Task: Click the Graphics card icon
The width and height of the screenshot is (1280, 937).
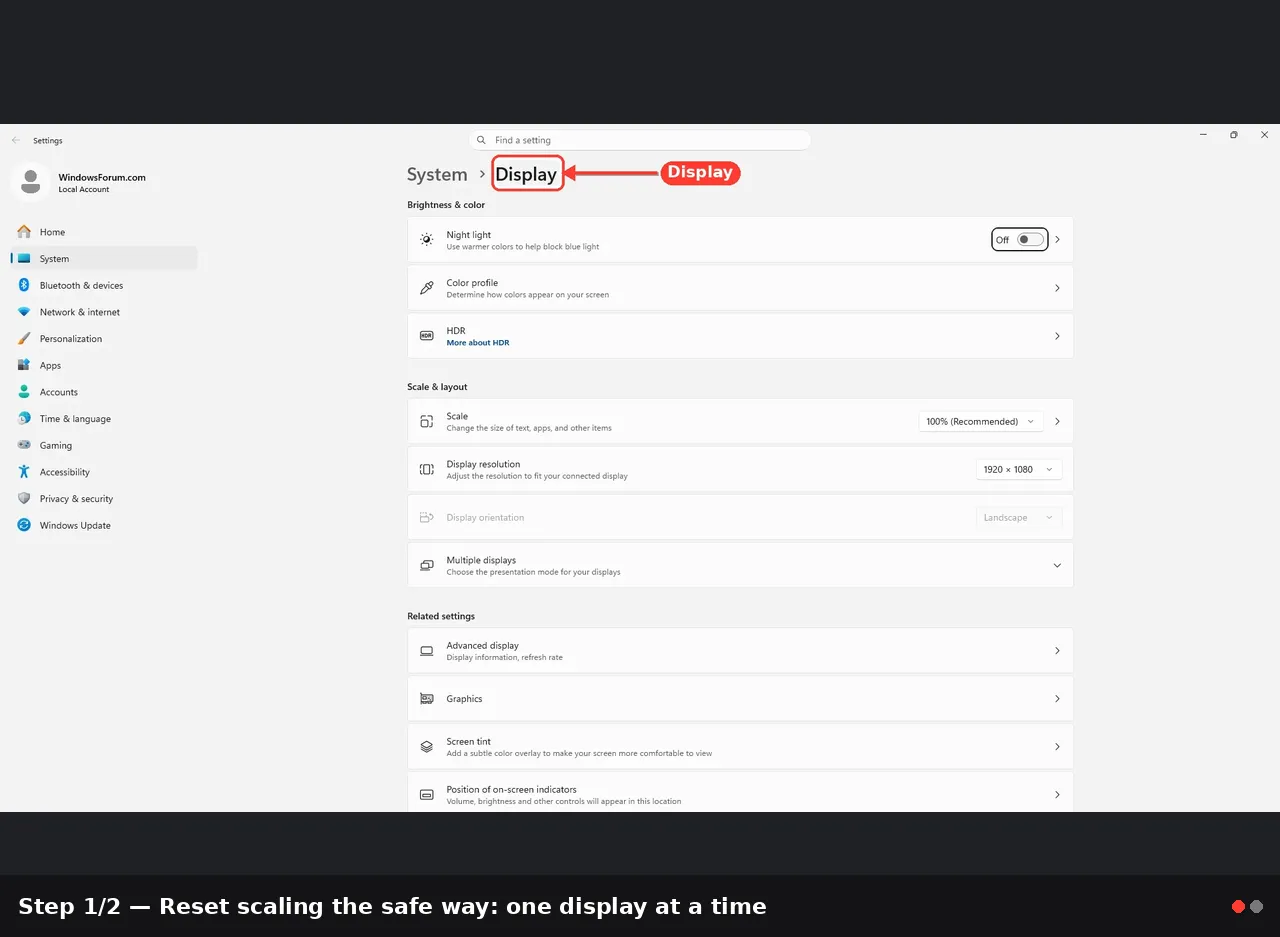Action: click(427, 699)
